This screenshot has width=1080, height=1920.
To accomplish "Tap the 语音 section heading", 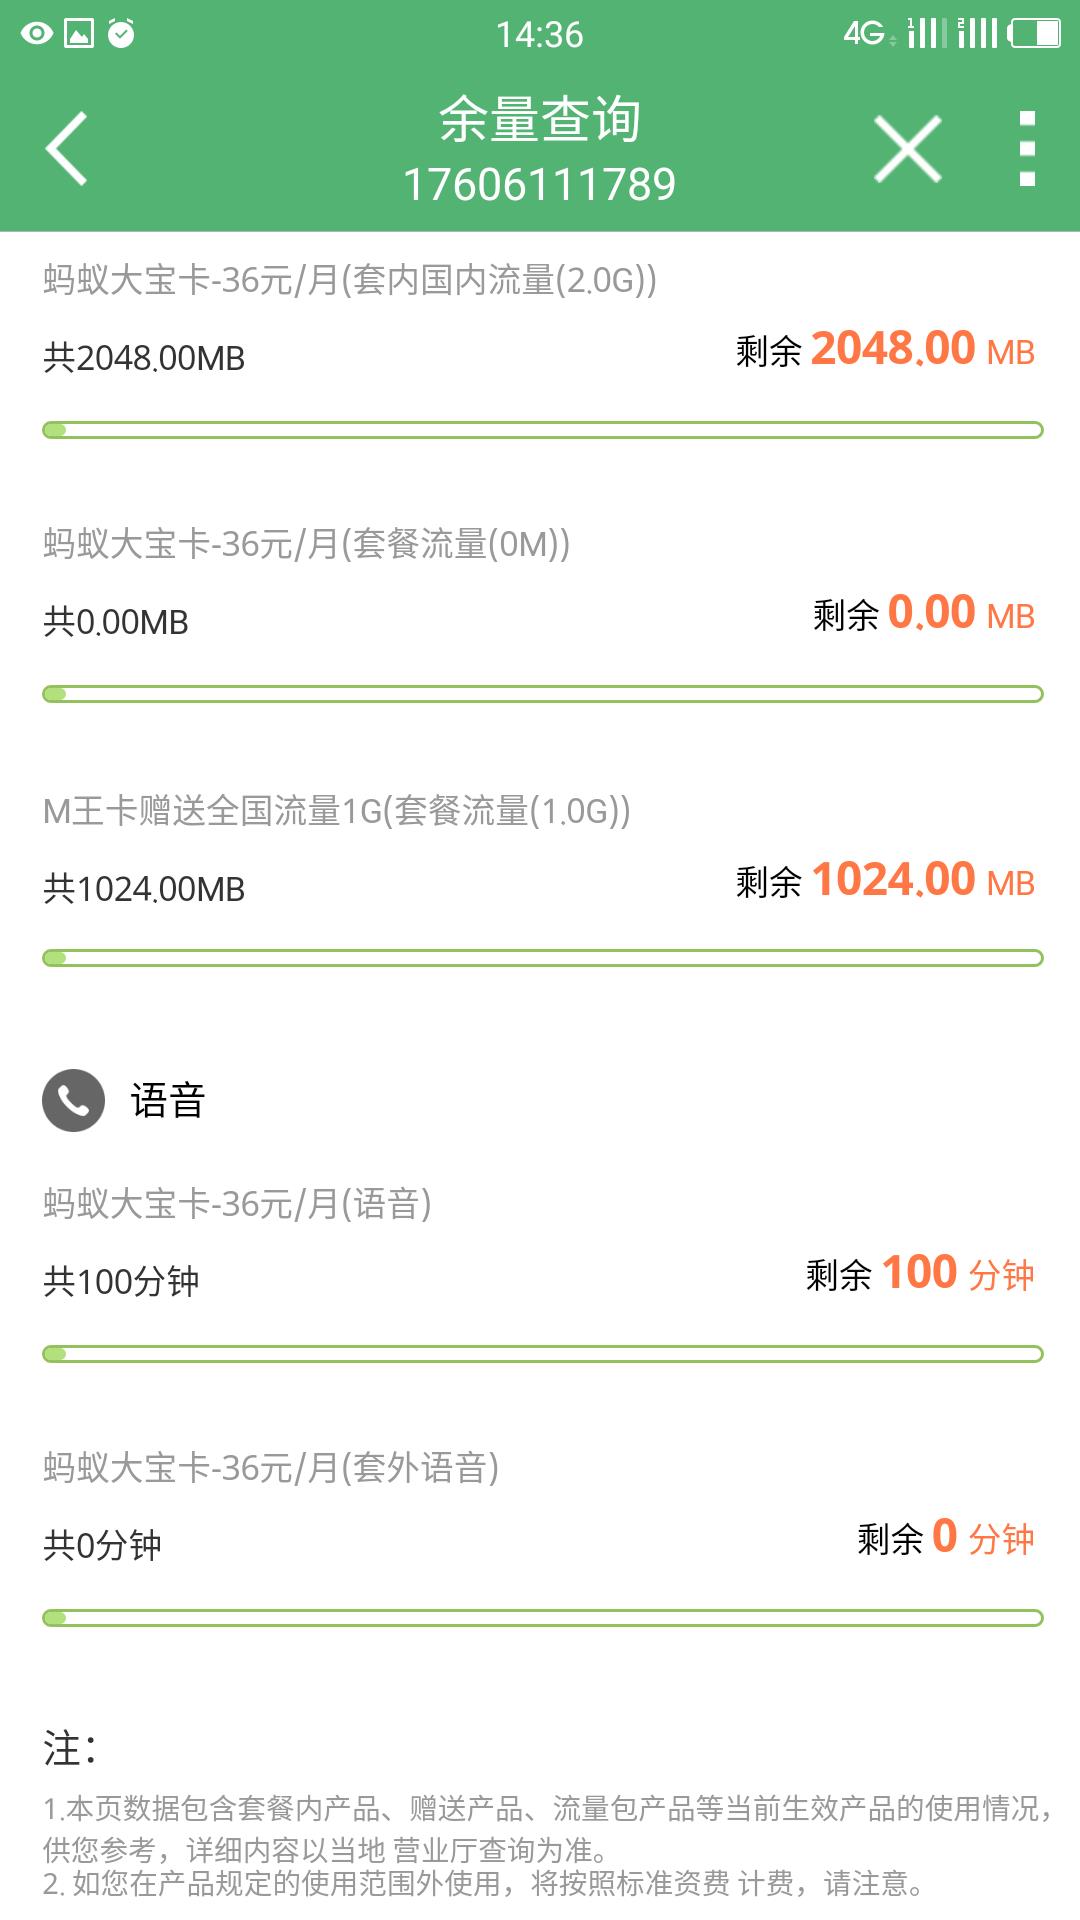I will point(168,1101).
